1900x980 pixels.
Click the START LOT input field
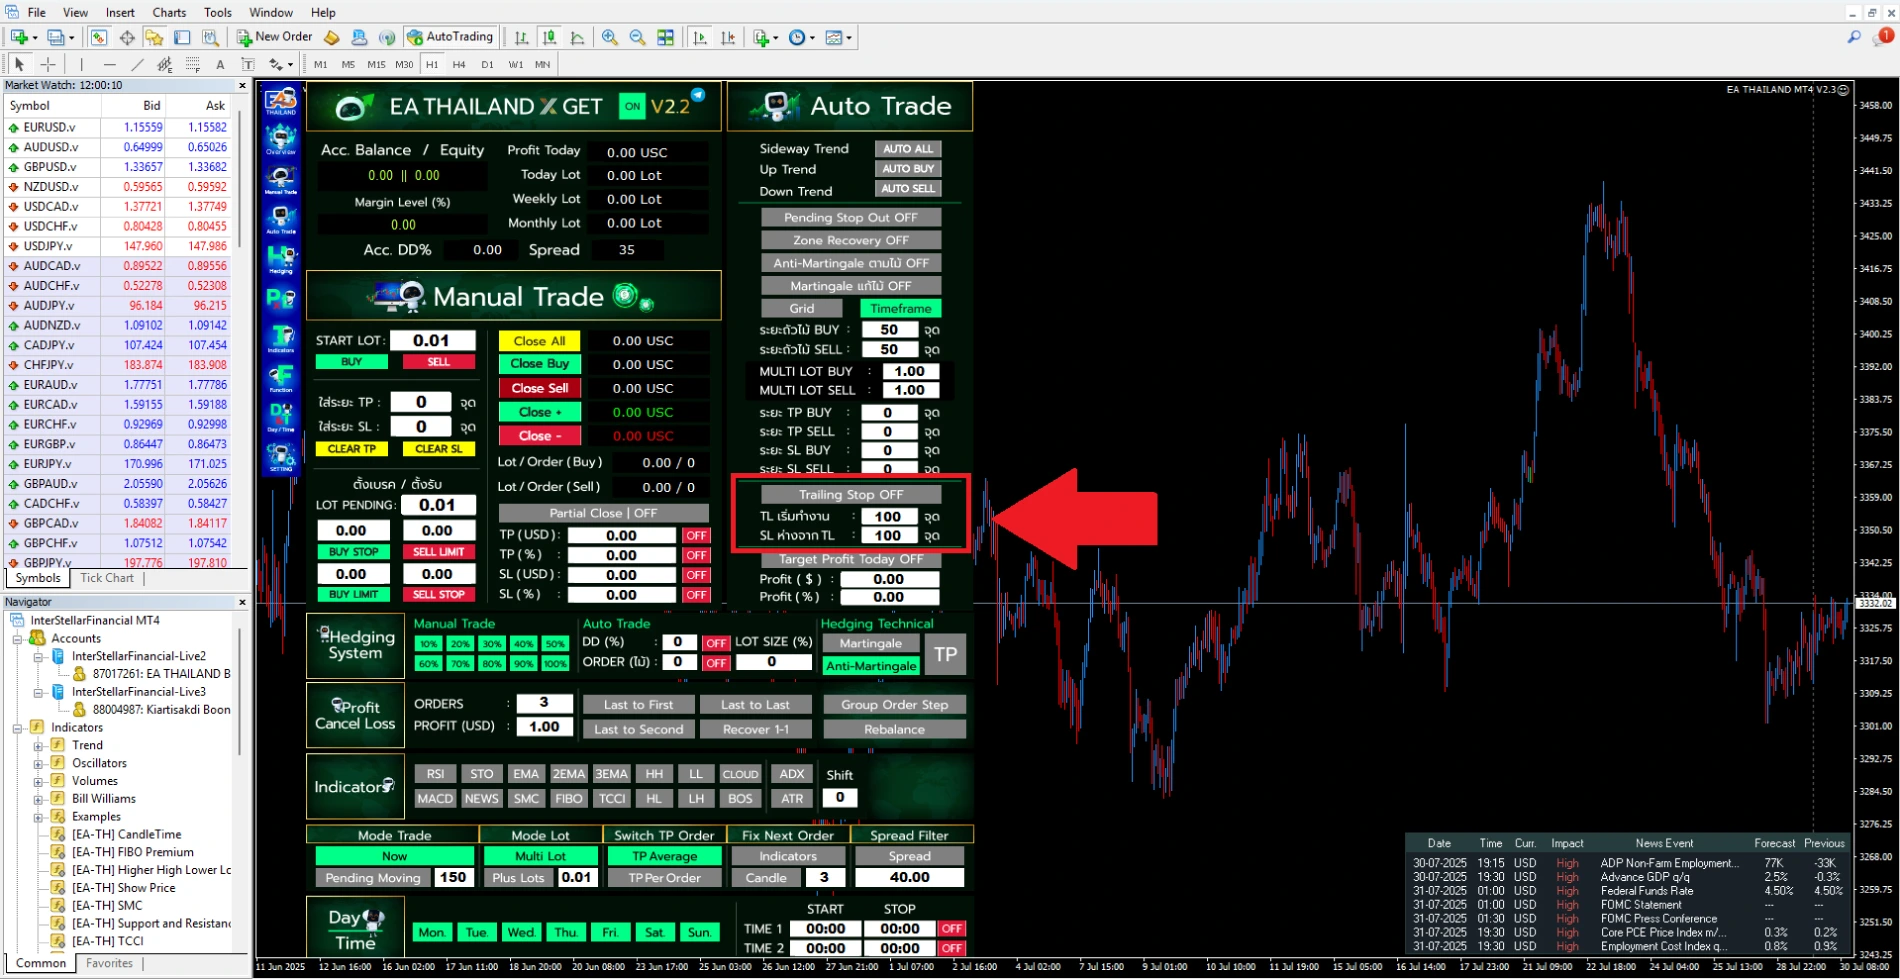(x=432, y=341)
